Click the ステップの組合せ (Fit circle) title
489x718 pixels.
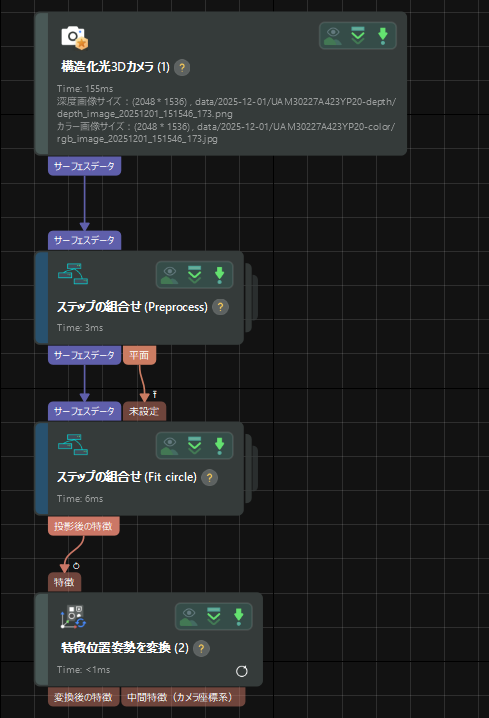tap(127, 477)
